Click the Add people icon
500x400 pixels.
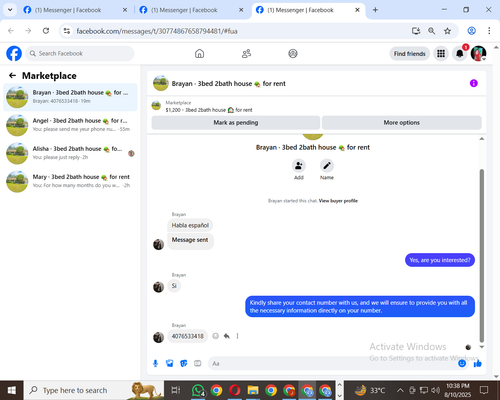[x=299, y=166]
